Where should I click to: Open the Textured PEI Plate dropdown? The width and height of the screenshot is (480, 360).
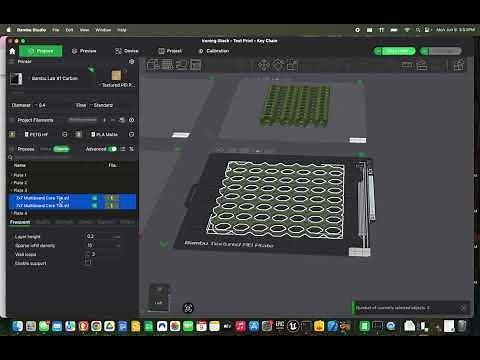click(117, 85)
